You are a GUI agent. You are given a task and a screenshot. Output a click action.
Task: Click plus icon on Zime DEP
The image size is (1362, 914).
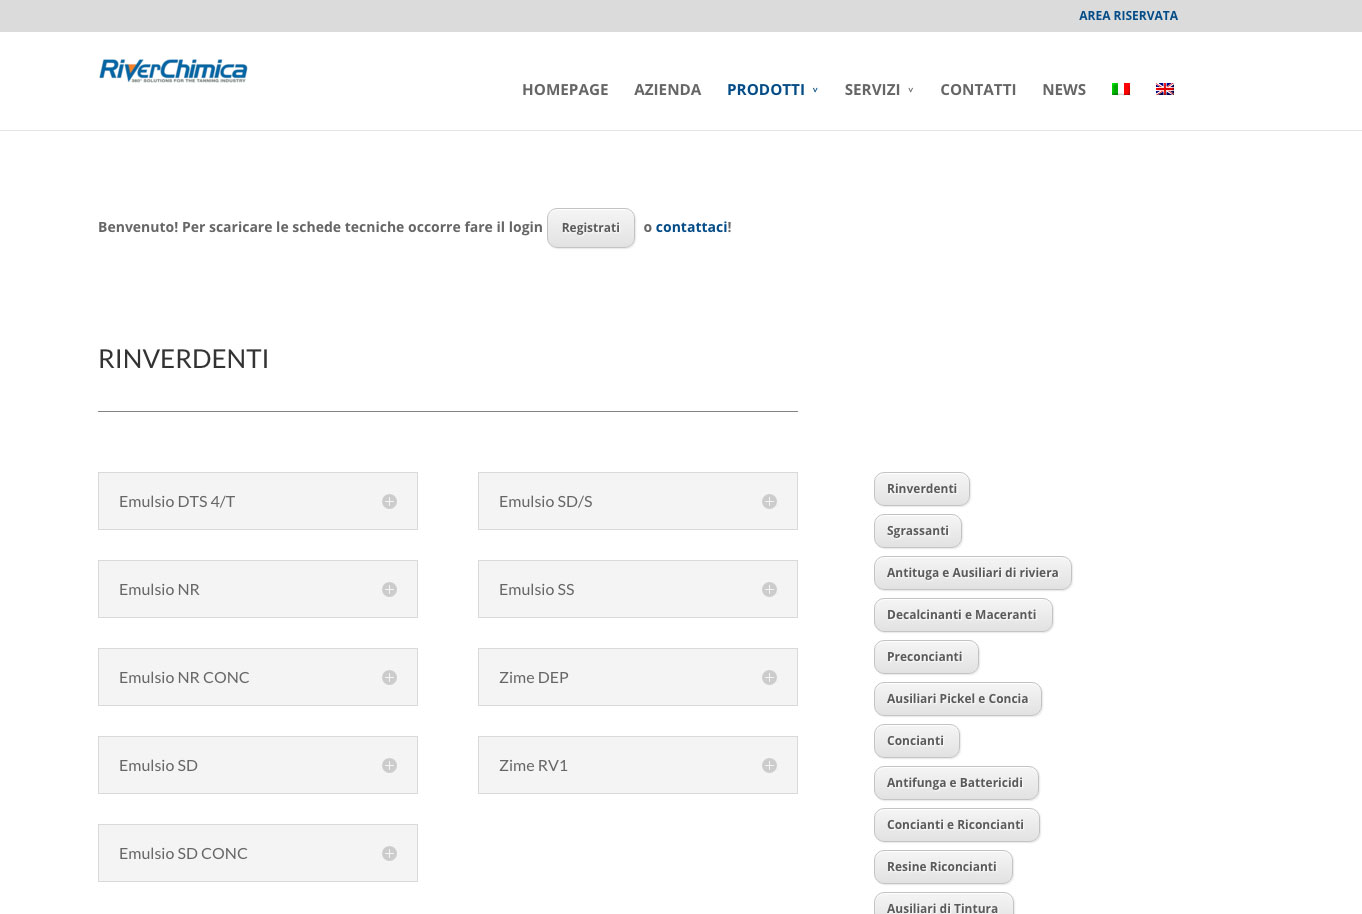point(770,678)
